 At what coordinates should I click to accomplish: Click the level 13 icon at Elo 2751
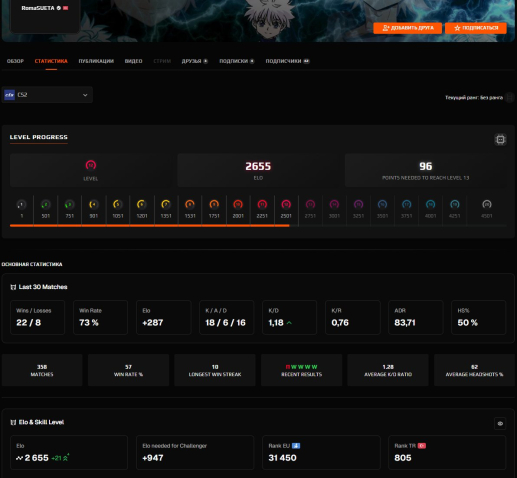pyautogui.click(x=310, y=204)
